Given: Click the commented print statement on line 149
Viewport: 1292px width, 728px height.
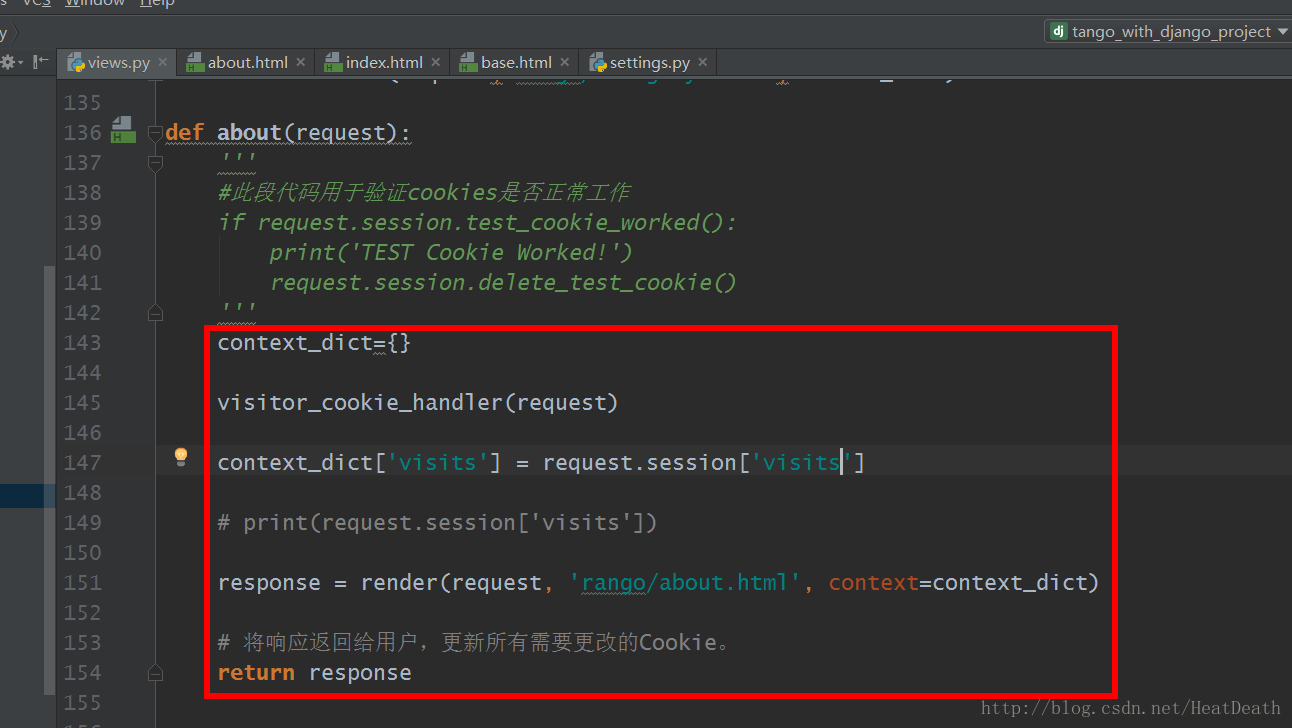Looking at the screenshot, I should tap(437, 522).
